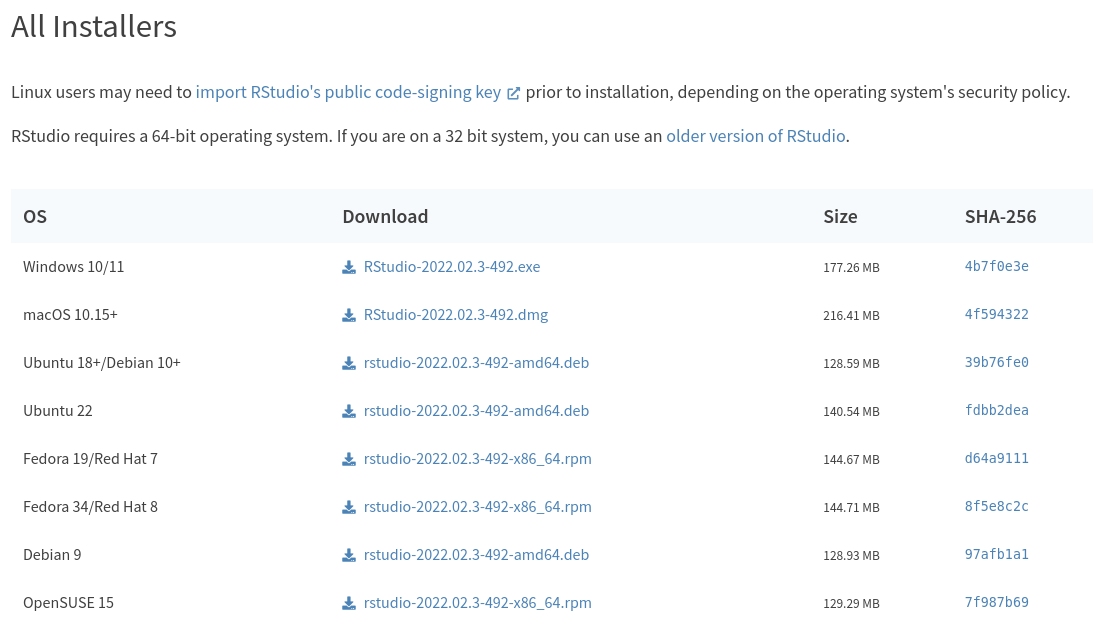
Task: Click the download icon in Debian 9 row
Action: 349,556
